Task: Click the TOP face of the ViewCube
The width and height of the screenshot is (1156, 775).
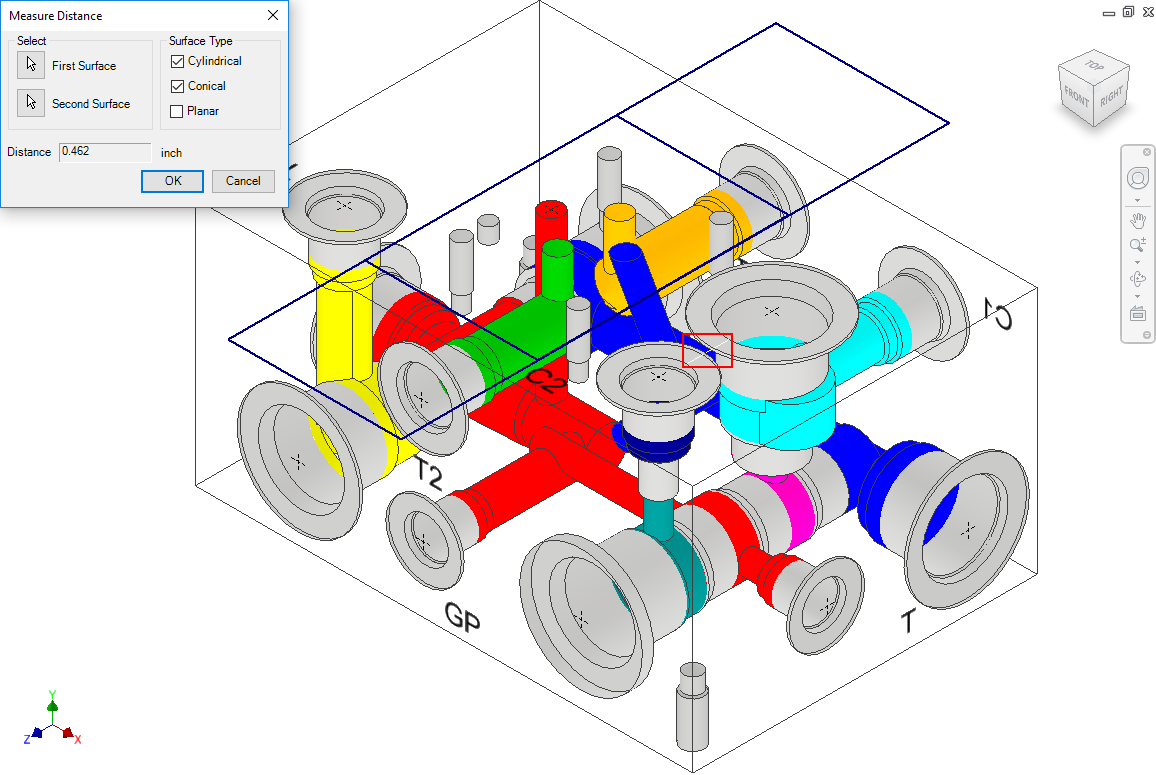Action: point(1094,66)
